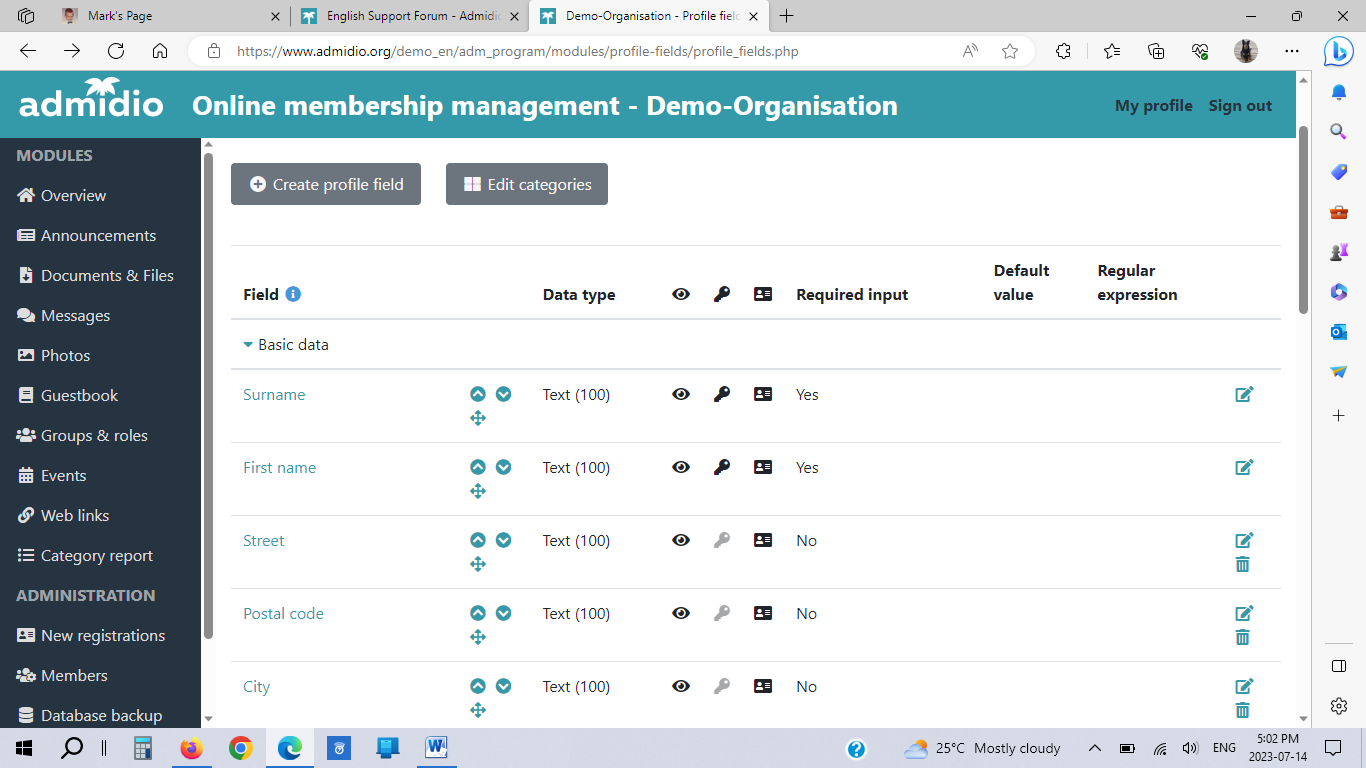The width and height of the screenshot is (1366, 768).
Task: Show hidden icons in system tray
Action: 1095,748
